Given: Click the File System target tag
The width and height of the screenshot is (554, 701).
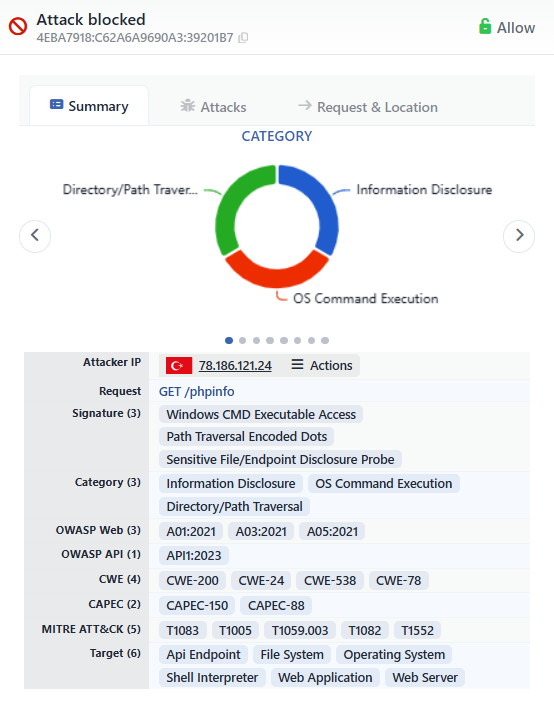Looking at the screenshot, I should click(x=292, y=655).
